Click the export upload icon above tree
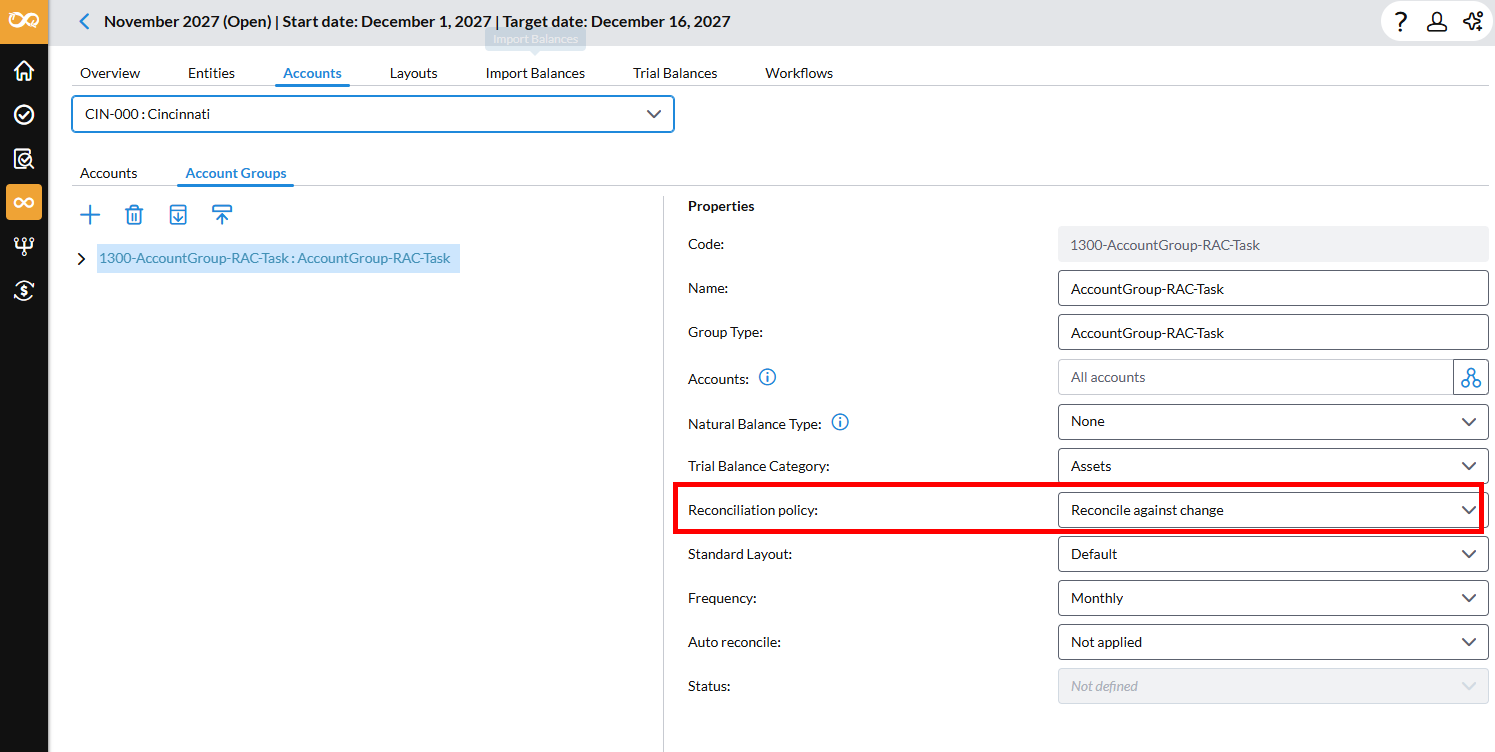This screenshot has width=1495, height=752. tap(222, 214)
